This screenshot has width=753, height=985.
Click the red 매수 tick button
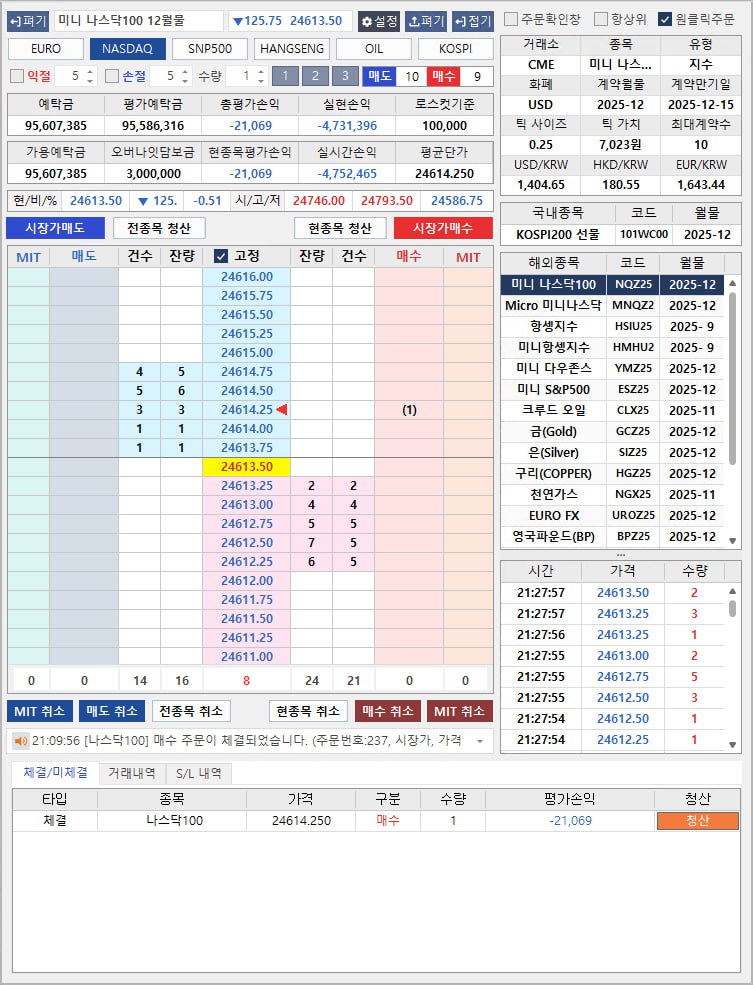click(x=444, y=76)
